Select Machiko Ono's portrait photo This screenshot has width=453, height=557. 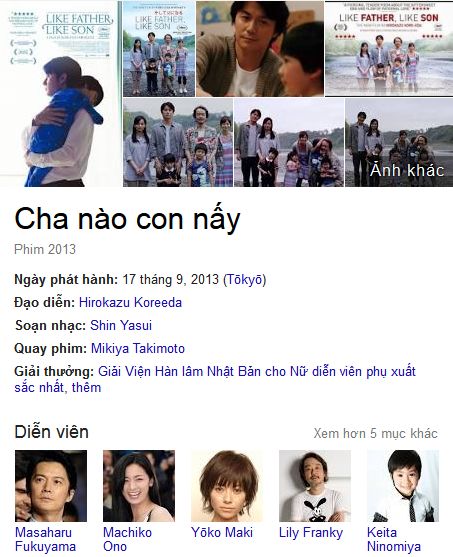pyautogui.click(x=139, y=486)
